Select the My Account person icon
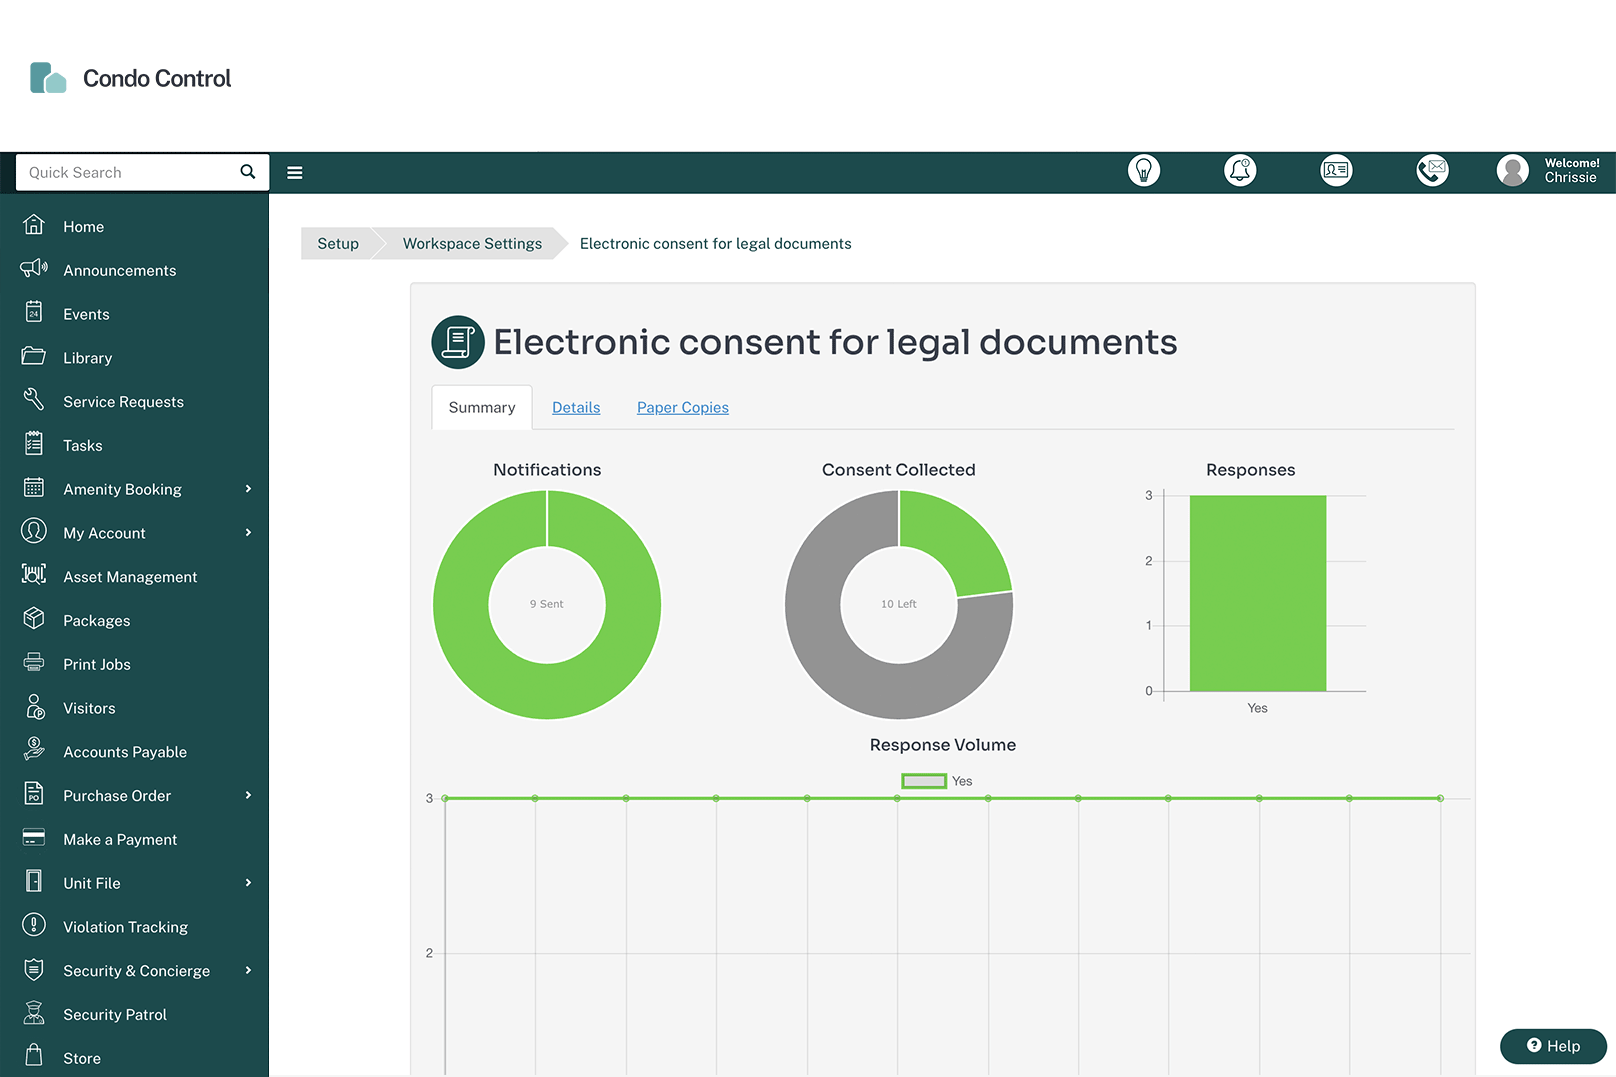1616x1077 pixels. click(34, 531)
